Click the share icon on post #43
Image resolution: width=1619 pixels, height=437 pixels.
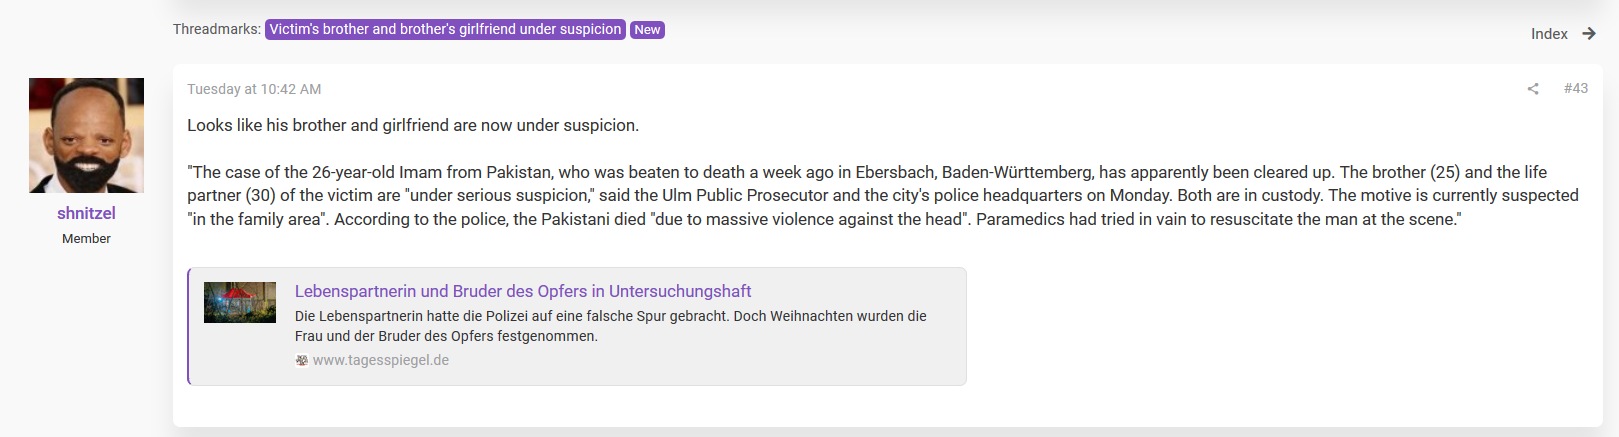(1533, 89)
